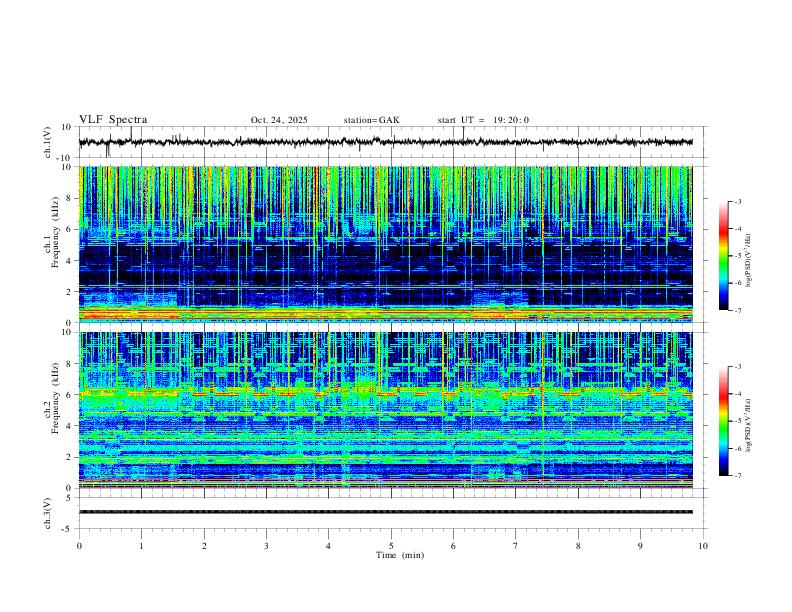Click the 'ch.3(V)' axis label
This screenshot has height=612, width=792.
point(48,513)
